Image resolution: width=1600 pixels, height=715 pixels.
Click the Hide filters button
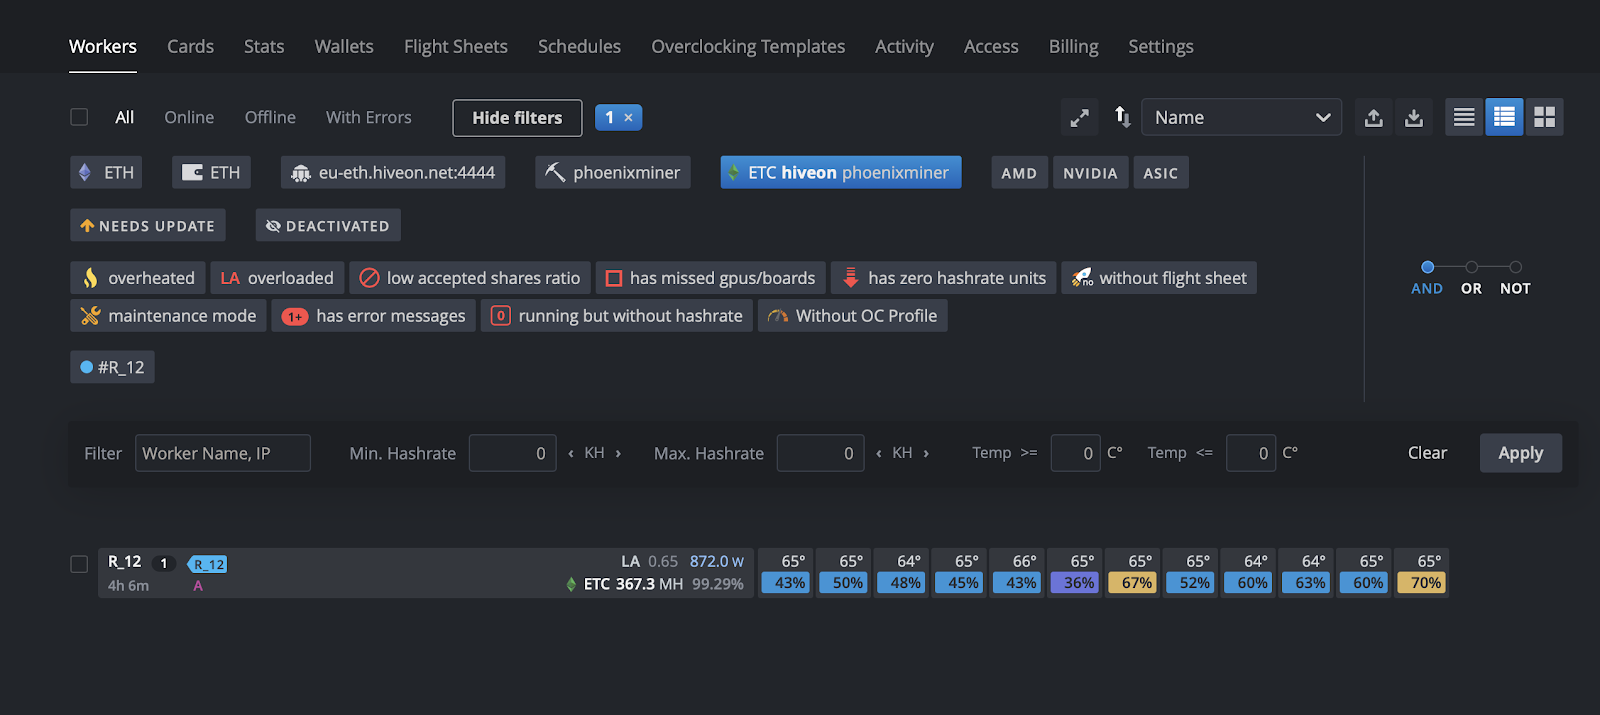[x=517, y=118]
